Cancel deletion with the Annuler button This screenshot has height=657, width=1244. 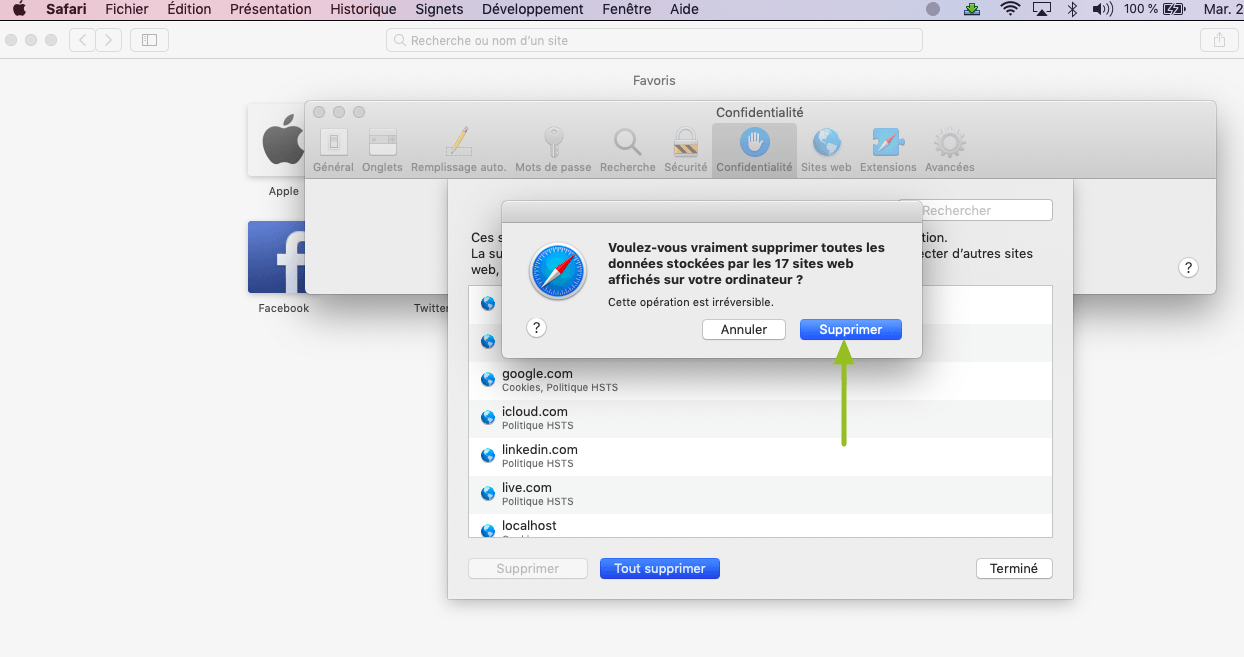click(744, 329)
